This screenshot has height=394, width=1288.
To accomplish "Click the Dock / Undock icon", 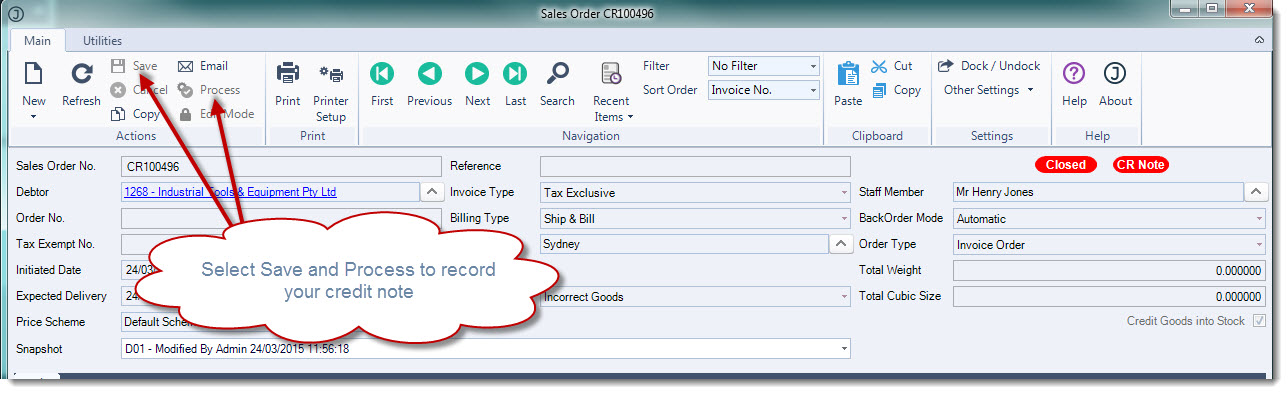I will point(946,66).
